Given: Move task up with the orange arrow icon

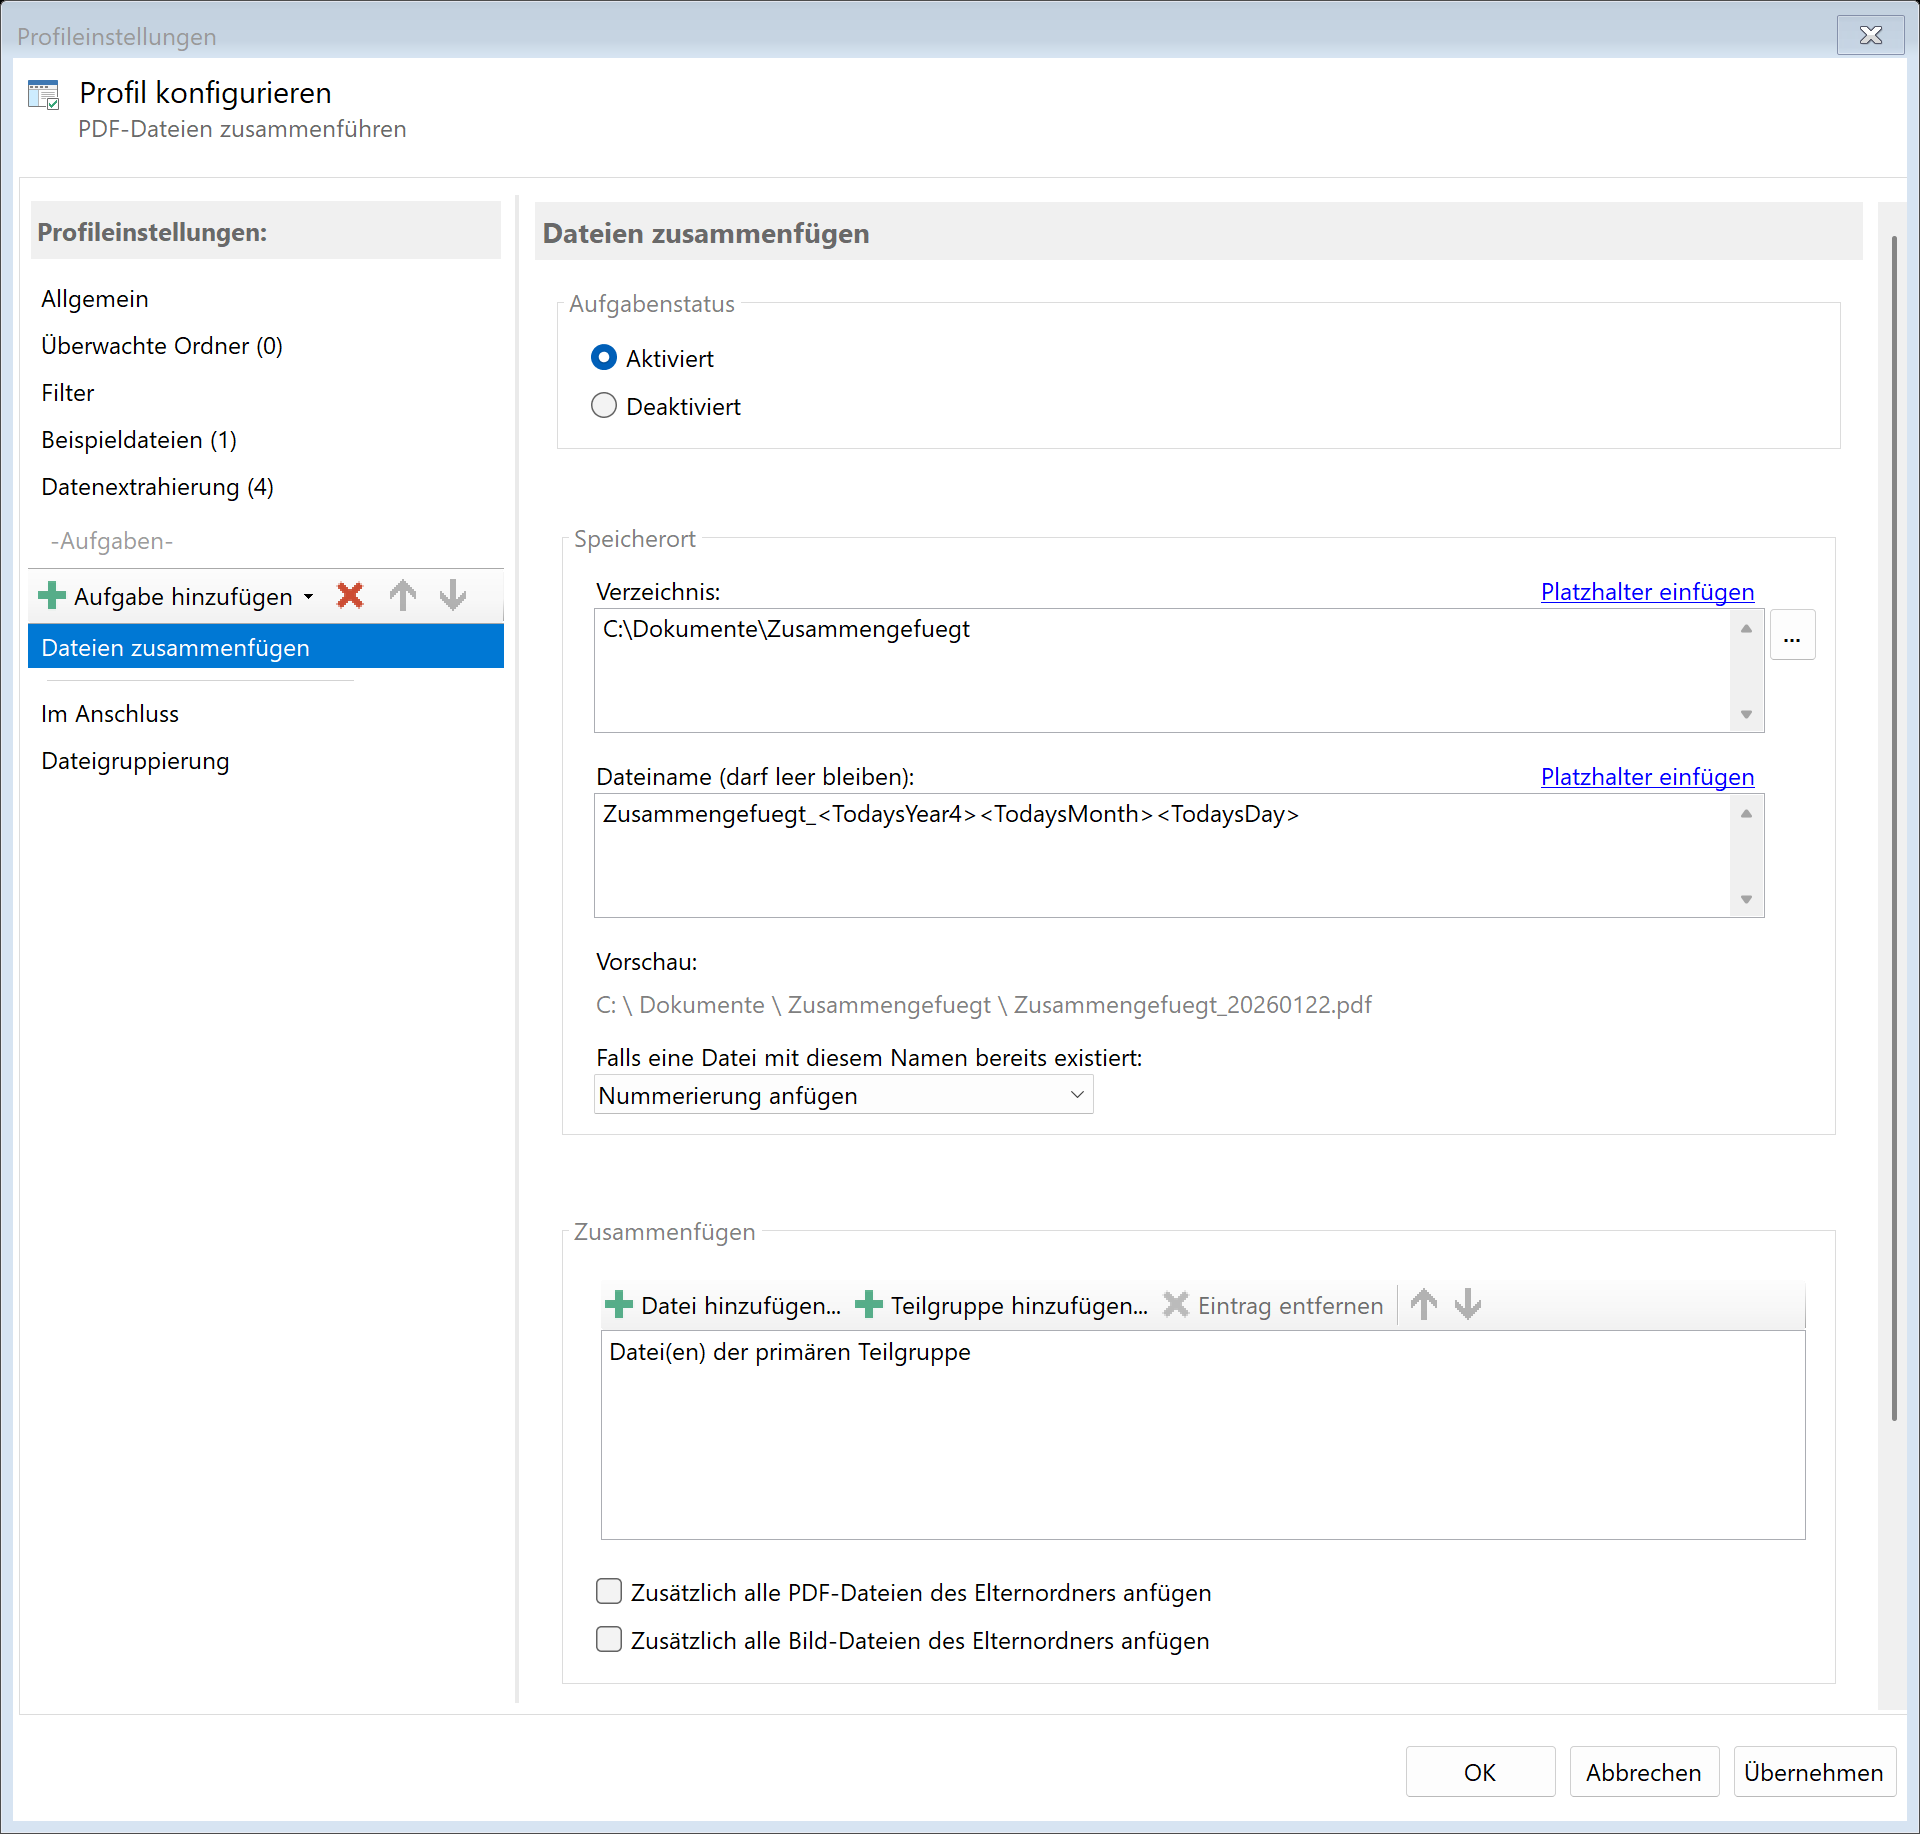Looking at the screenshot, I should 402,596.
